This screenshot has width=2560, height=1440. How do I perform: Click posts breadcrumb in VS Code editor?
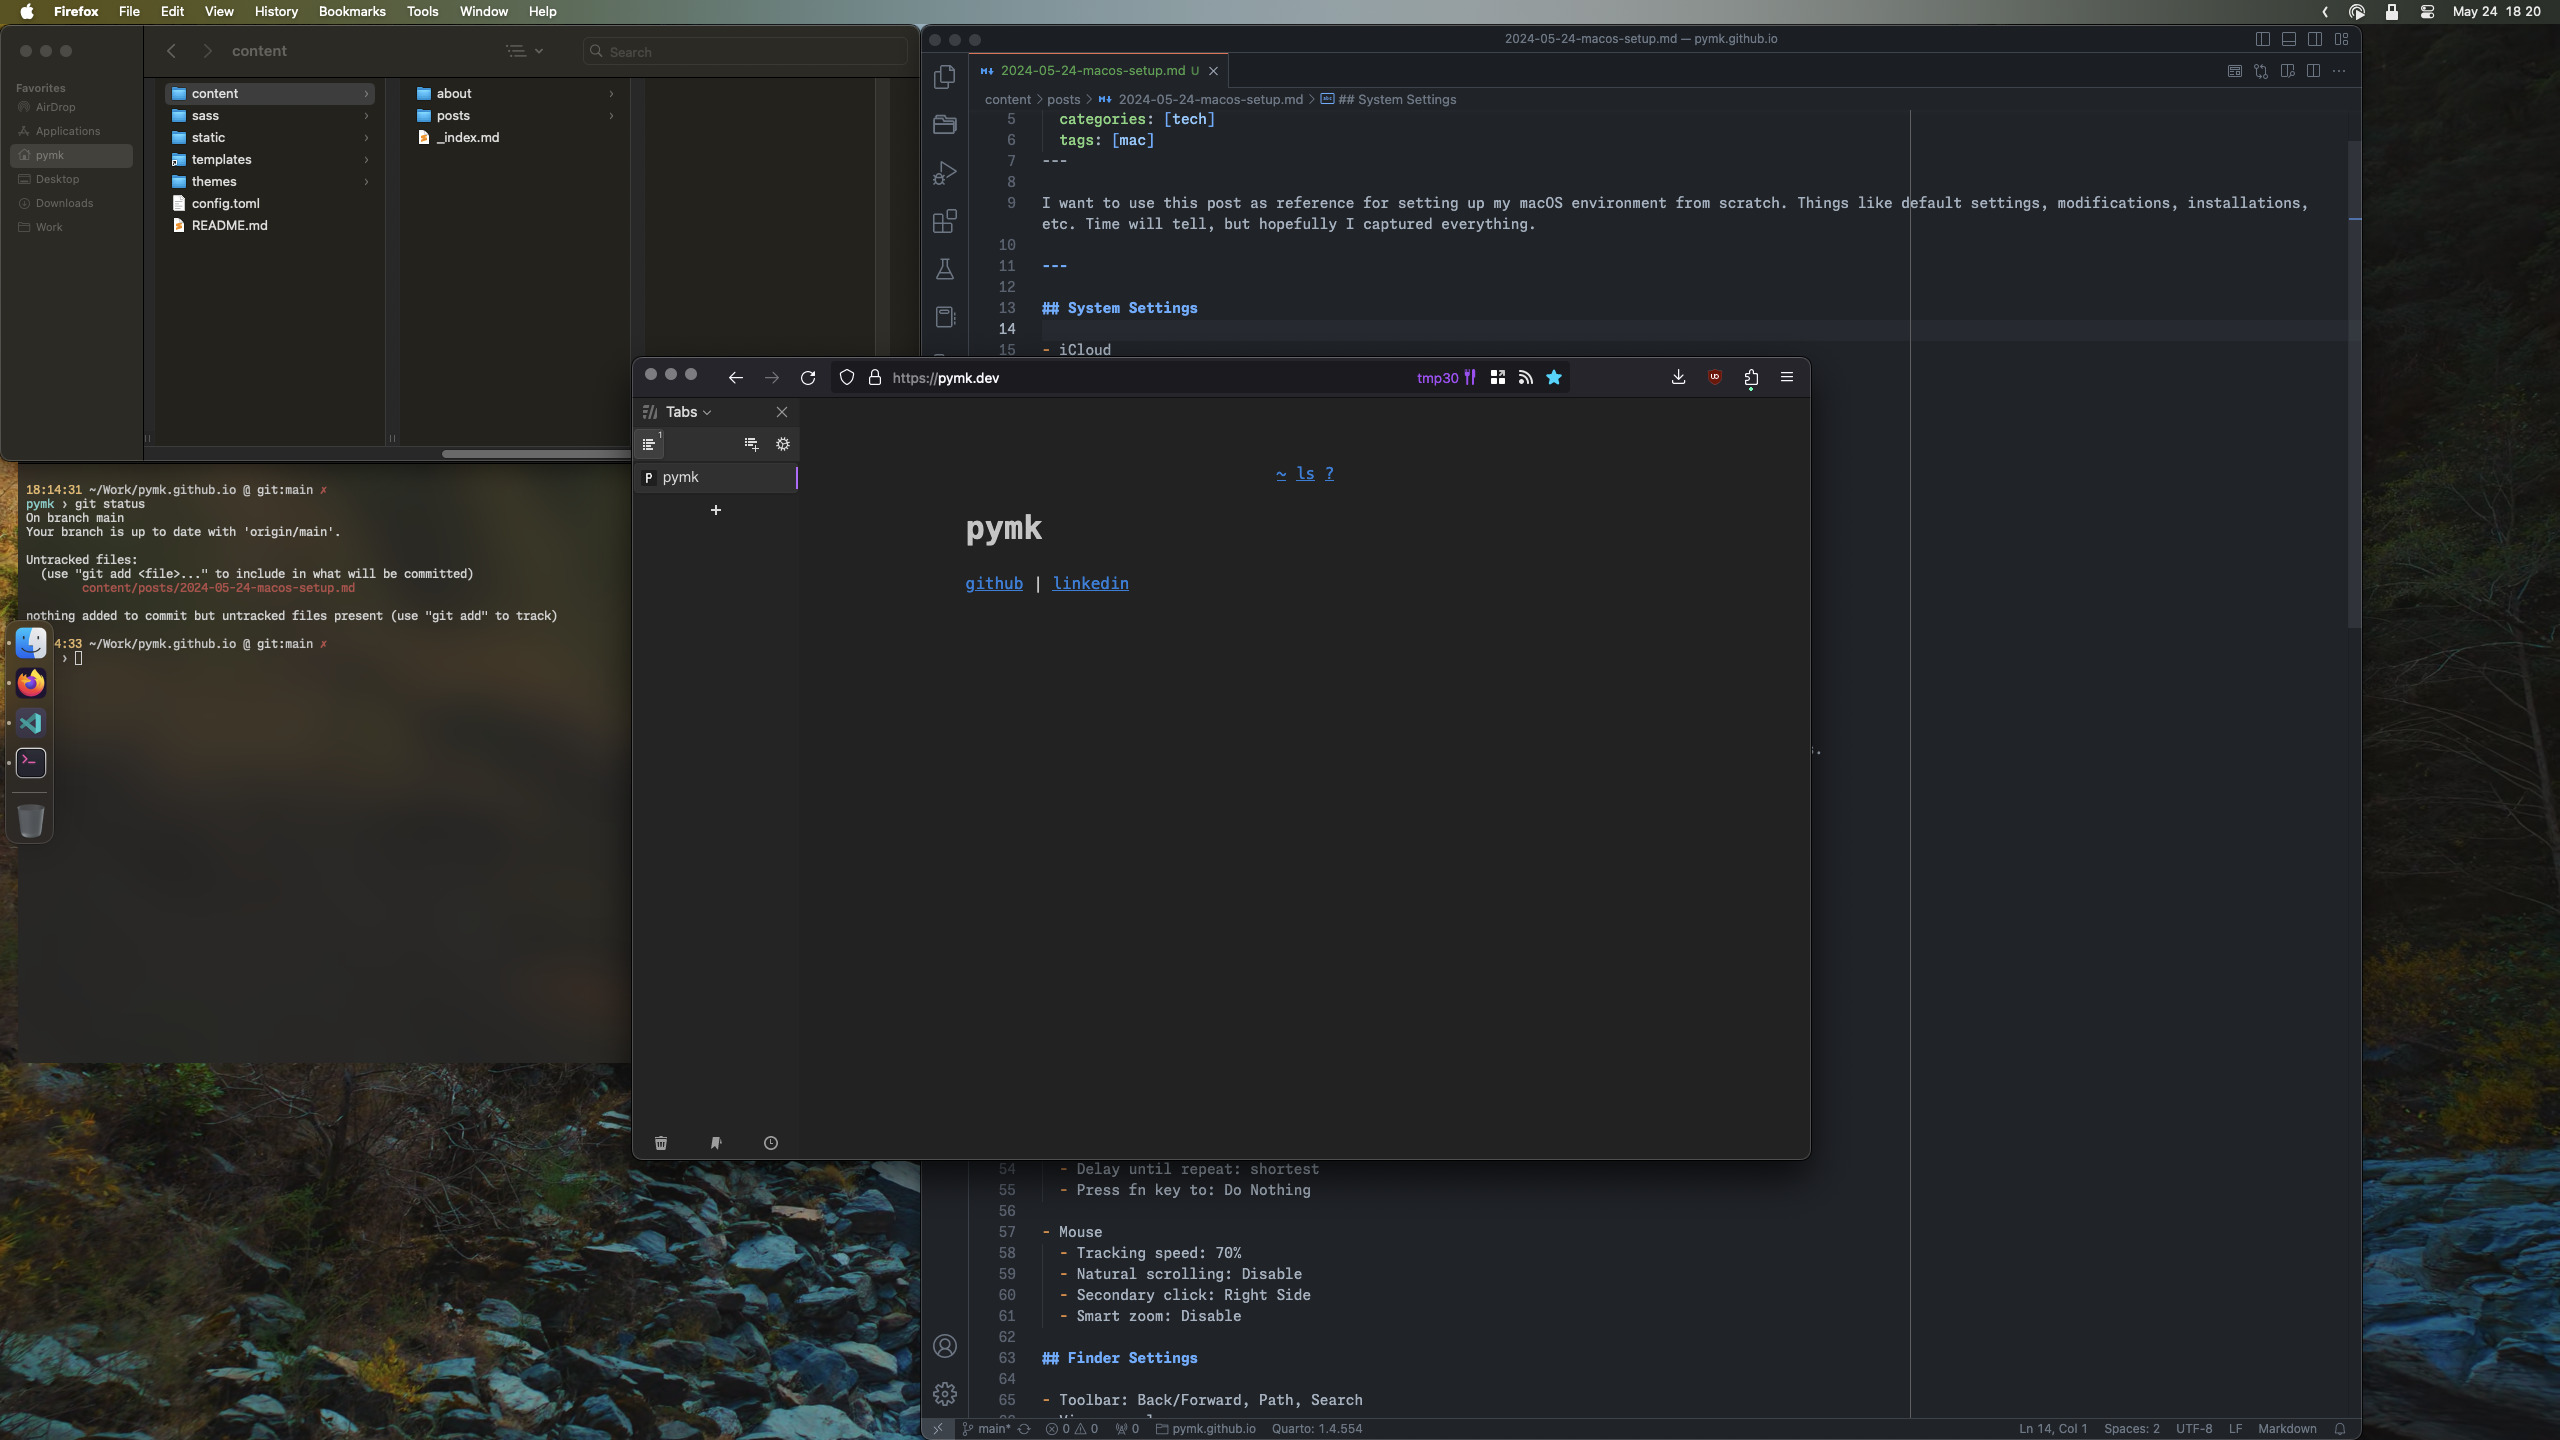click(1063, 99)
